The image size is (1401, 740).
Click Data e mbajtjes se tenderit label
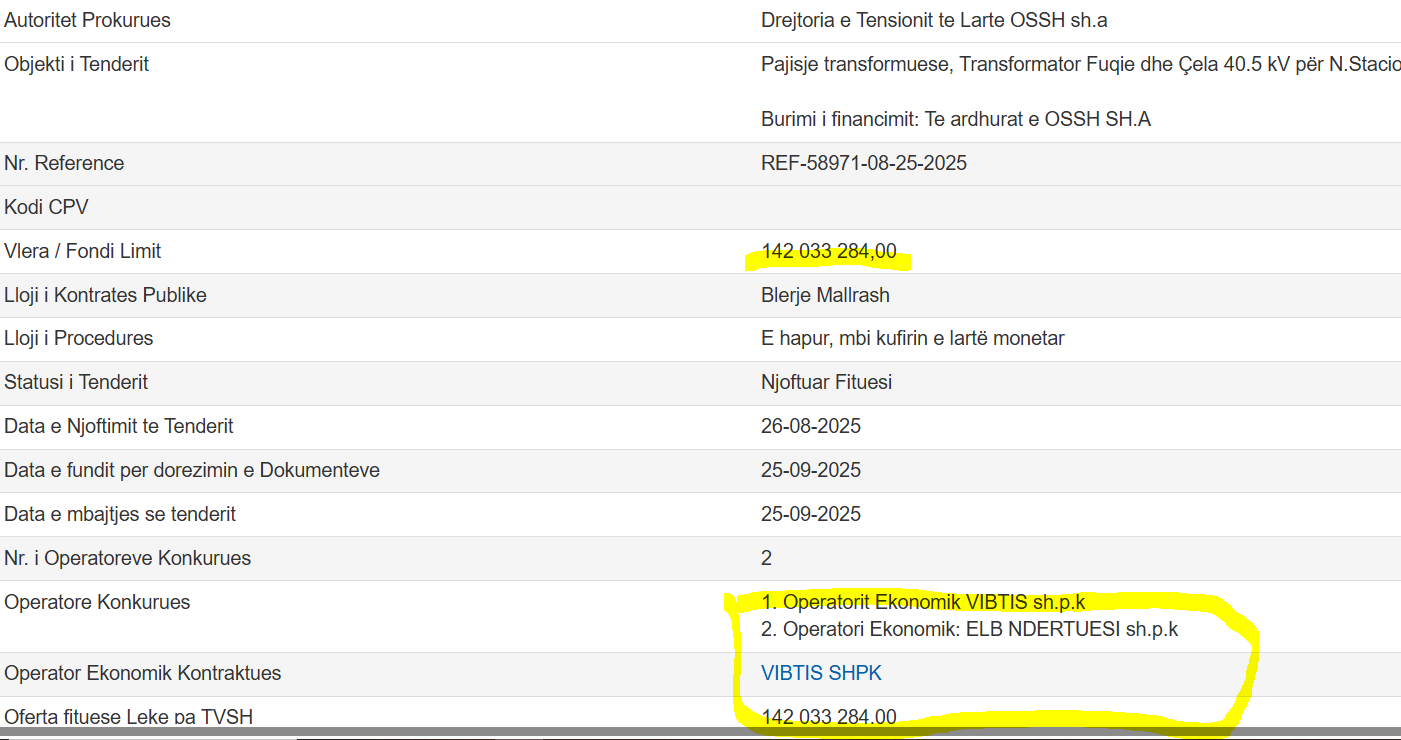click(120, 514)
